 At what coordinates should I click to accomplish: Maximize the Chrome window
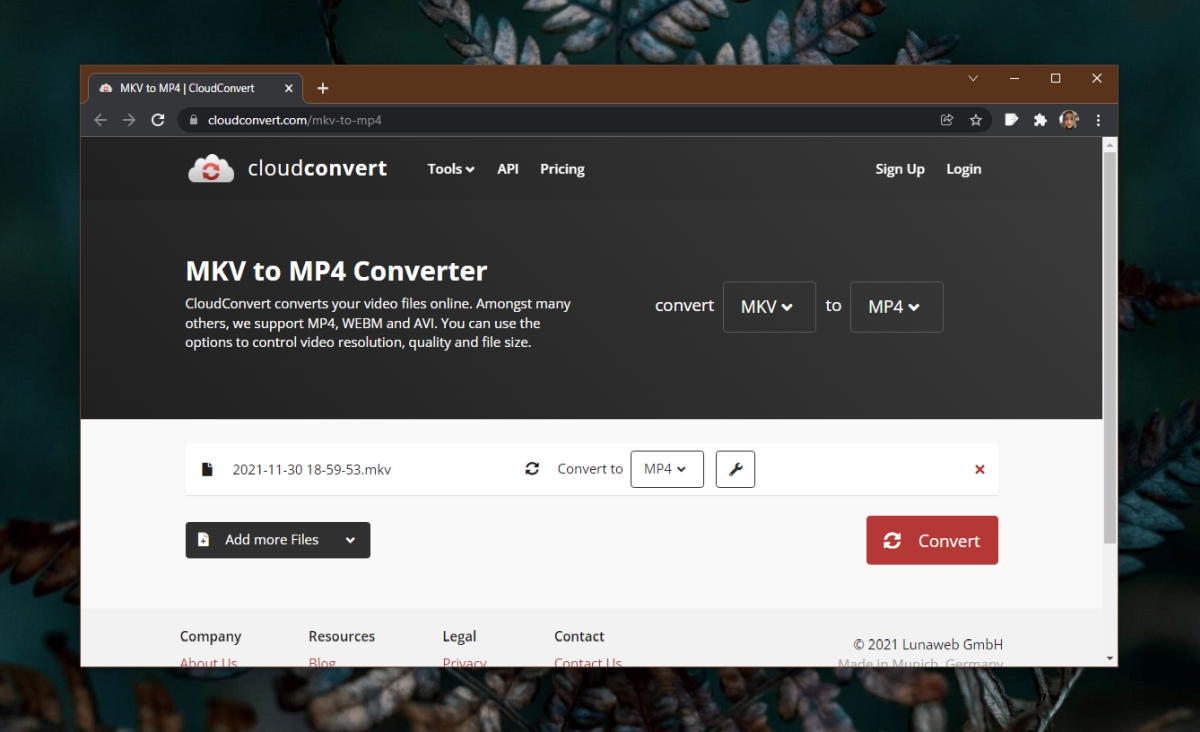tap(1056, 78)
